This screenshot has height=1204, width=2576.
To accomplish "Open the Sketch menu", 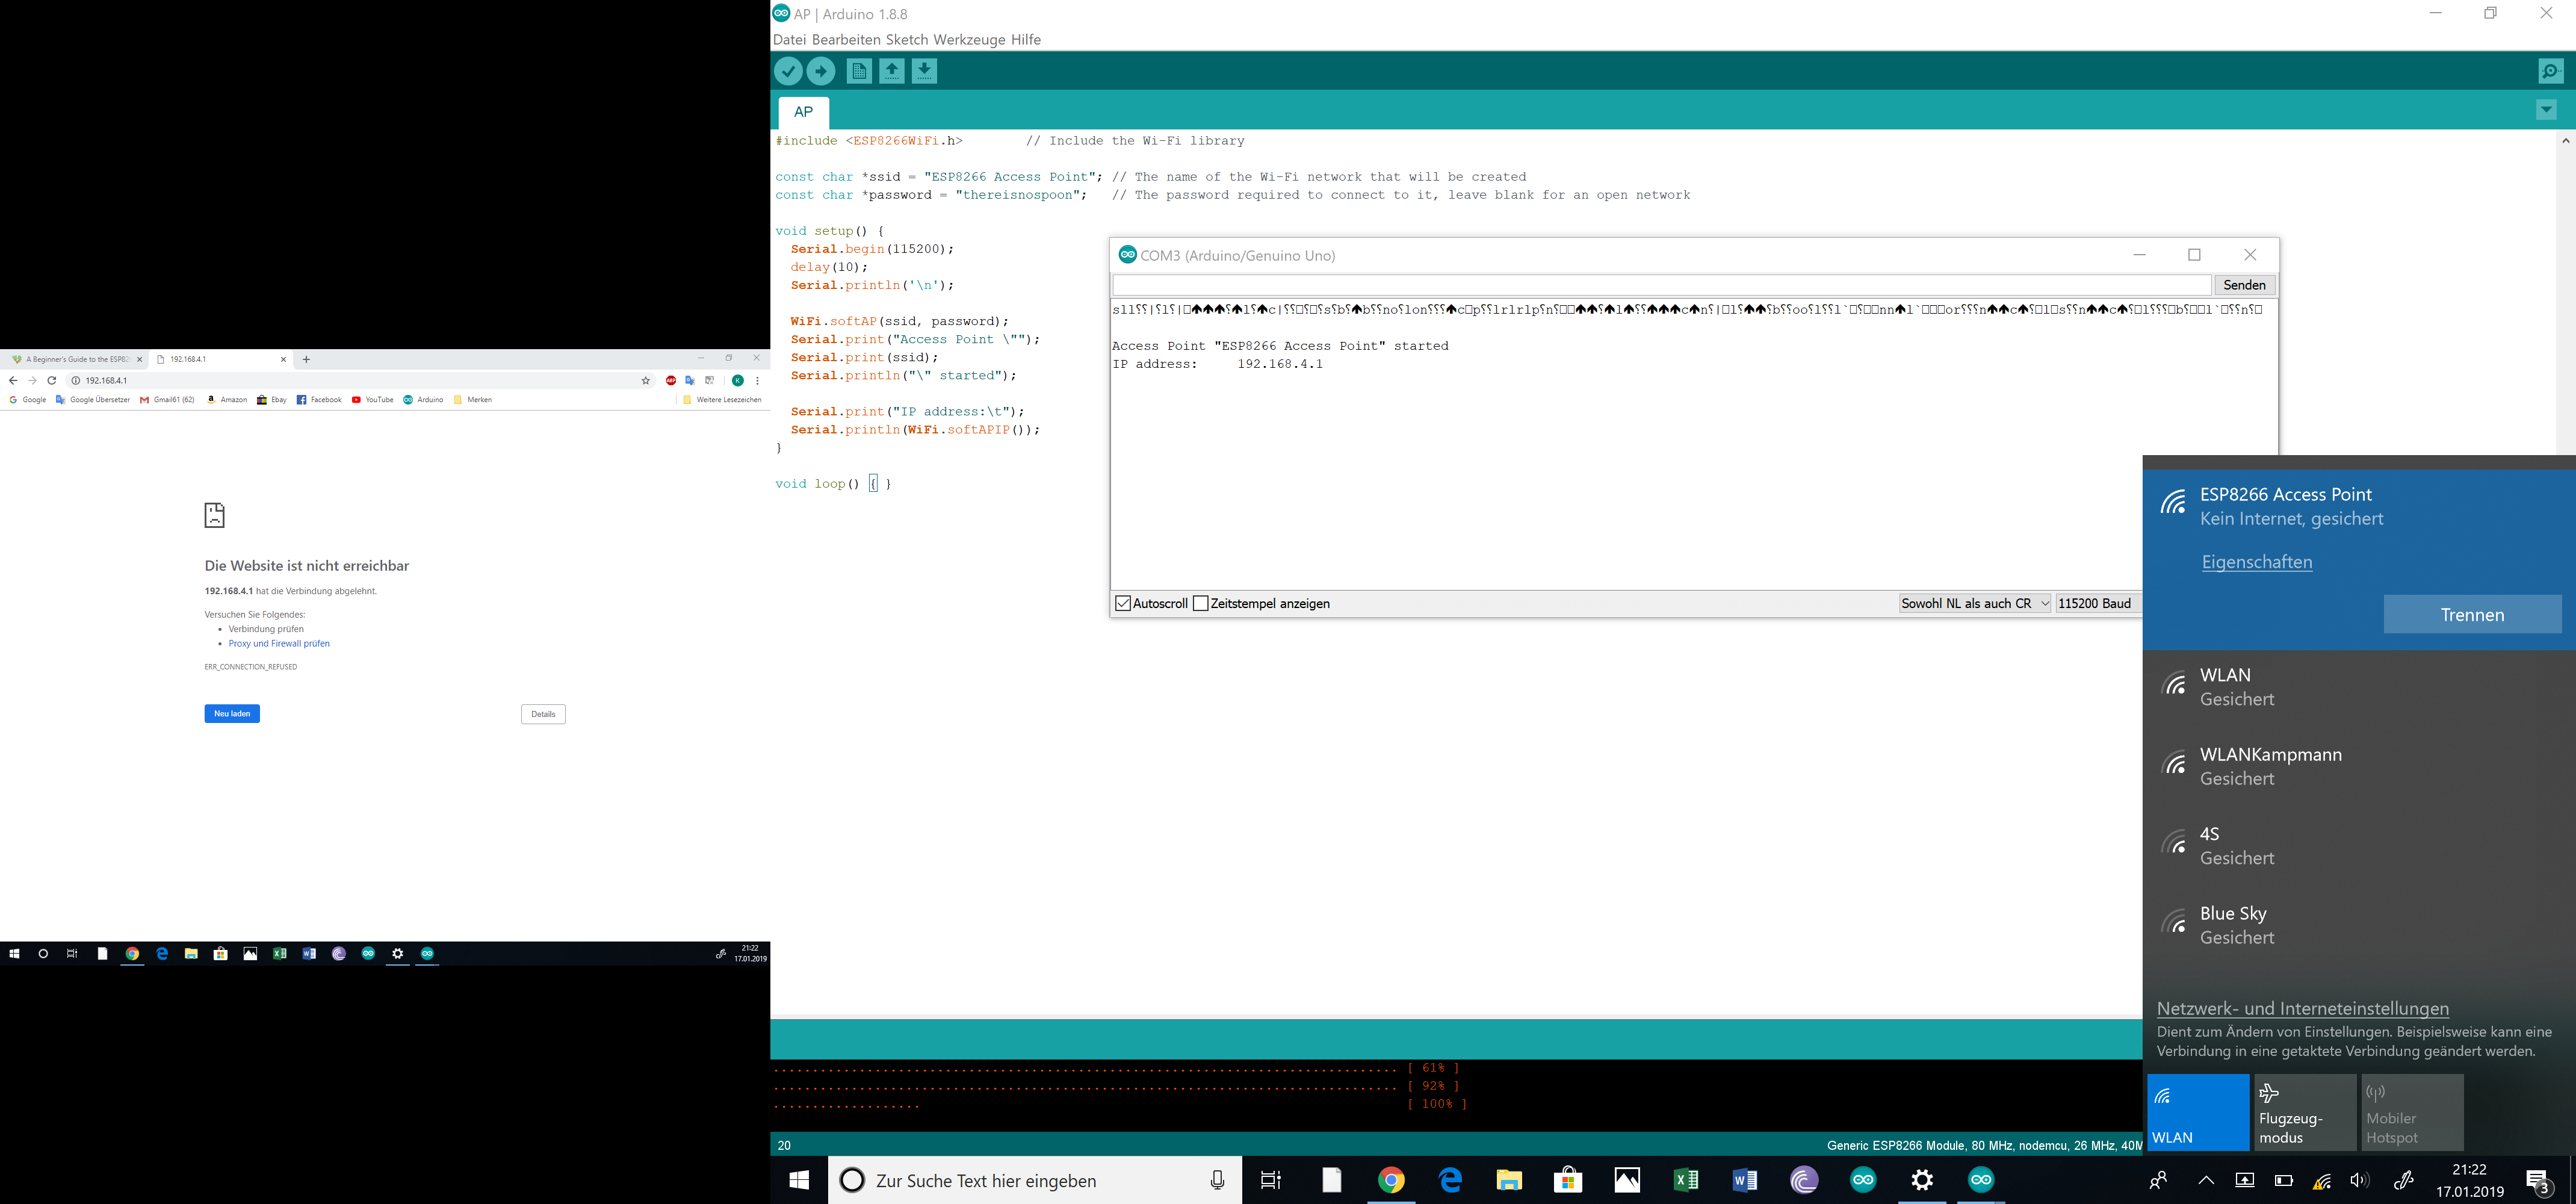I will [x=907, y=40].
